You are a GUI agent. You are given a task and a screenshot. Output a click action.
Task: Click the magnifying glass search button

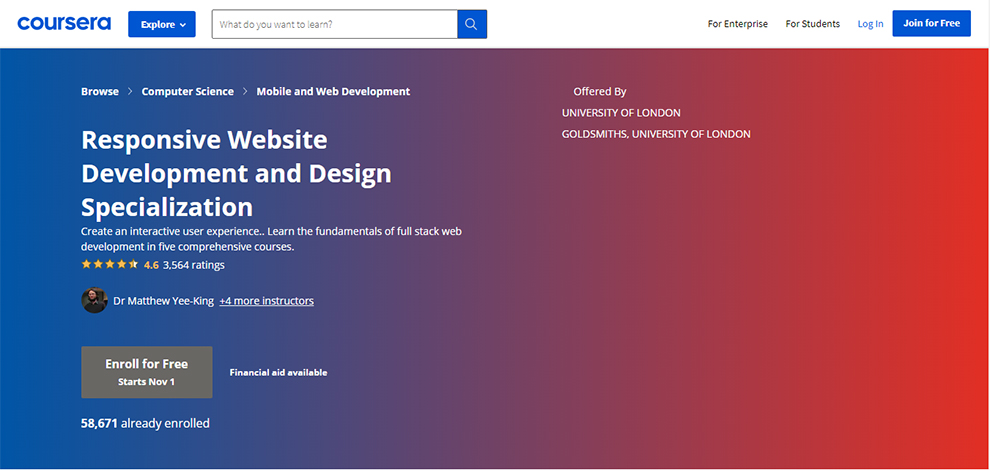pos(472,24)
